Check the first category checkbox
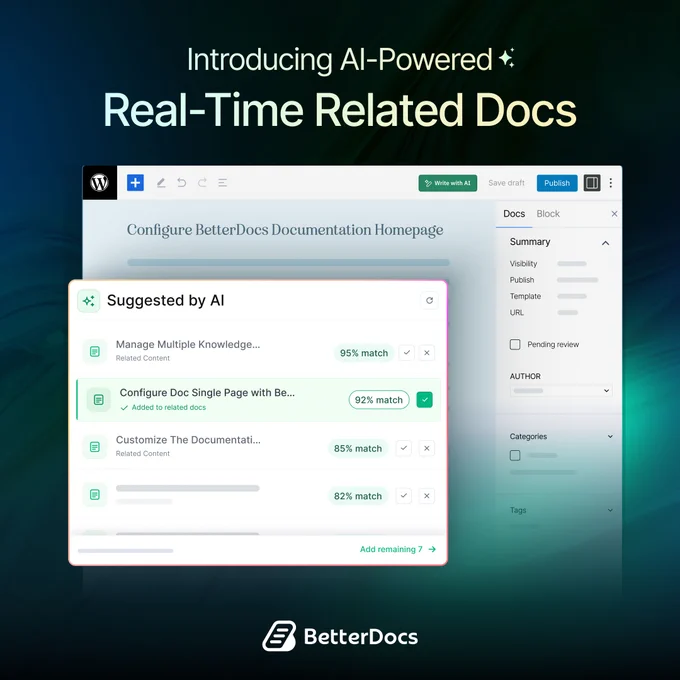Viewport: 680px width, 680px height. click(x=515, y=455)
